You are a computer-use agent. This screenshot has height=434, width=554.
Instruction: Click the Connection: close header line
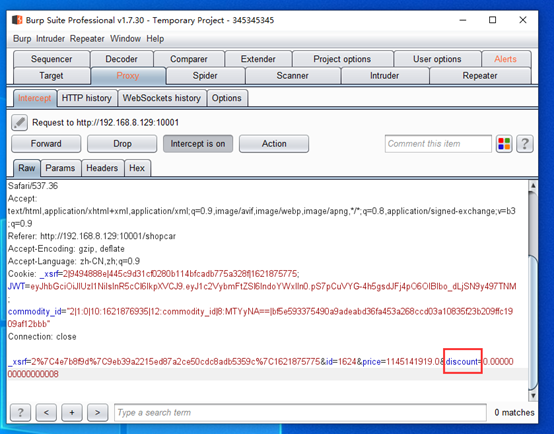pyautogui.click(x=42, y=336)
